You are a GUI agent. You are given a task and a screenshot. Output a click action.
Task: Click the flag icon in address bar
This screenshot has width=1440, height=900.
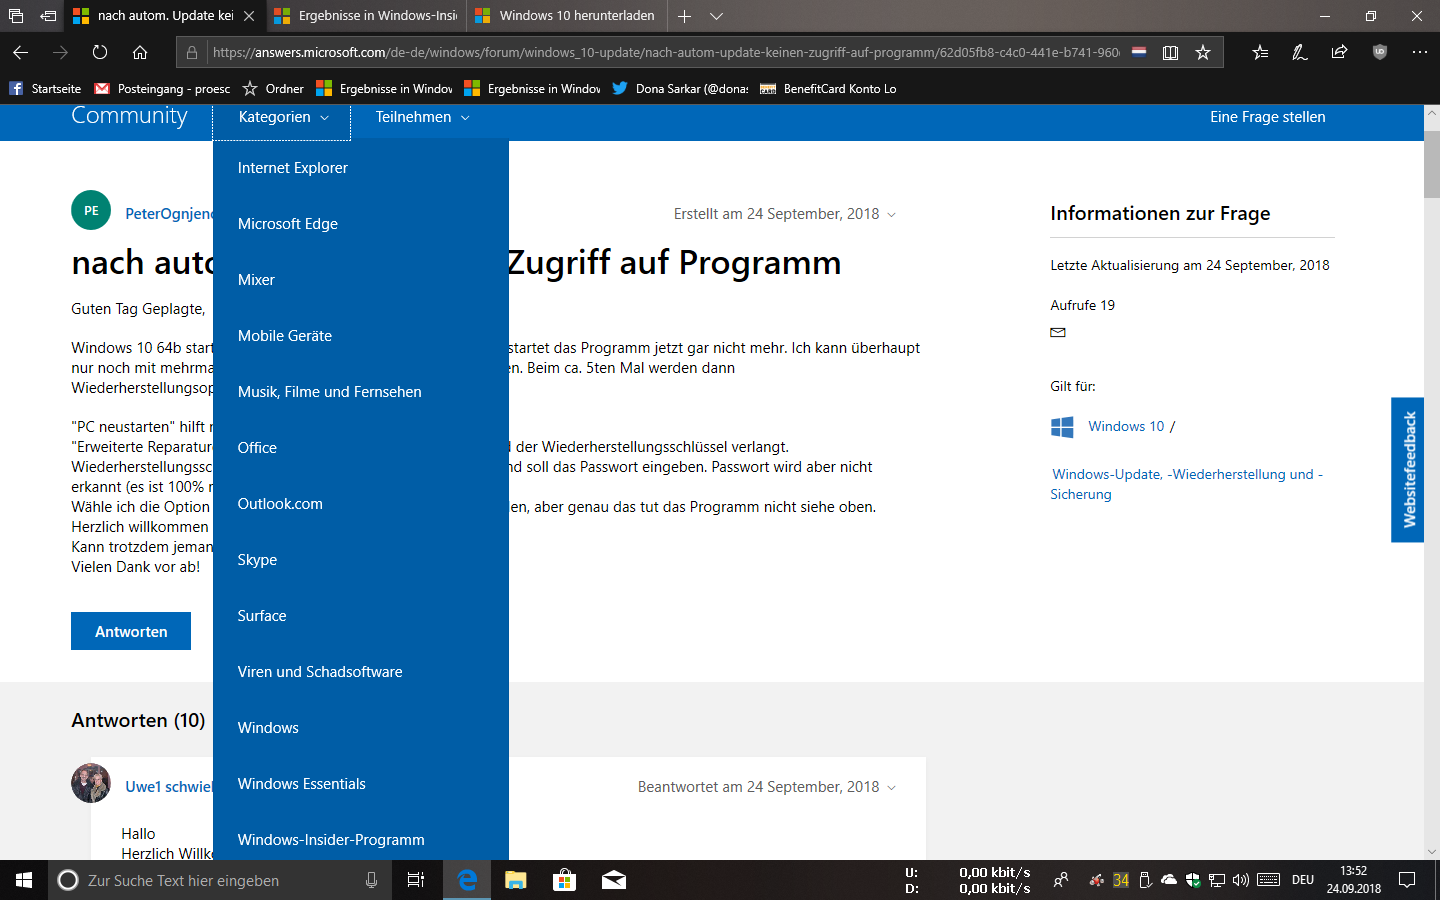(1139, 52)
